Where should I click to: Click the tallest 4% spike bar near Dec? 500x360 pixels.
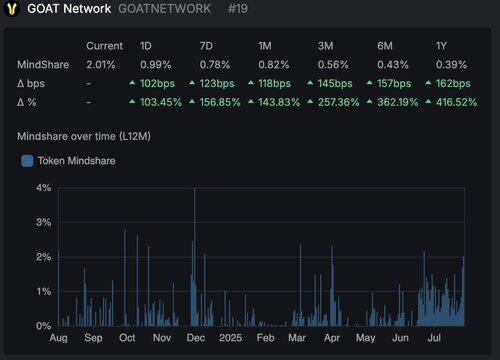pos(195,257)
